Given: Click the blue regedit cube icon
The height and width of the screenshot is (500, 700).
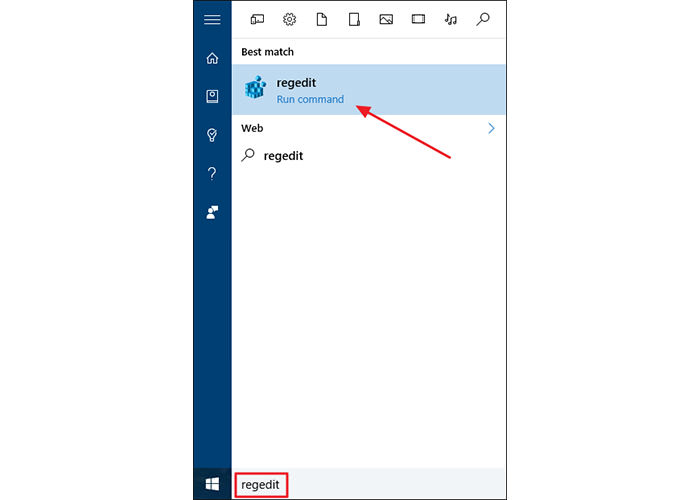Looking at the screenshot, I should click(256, 89).
